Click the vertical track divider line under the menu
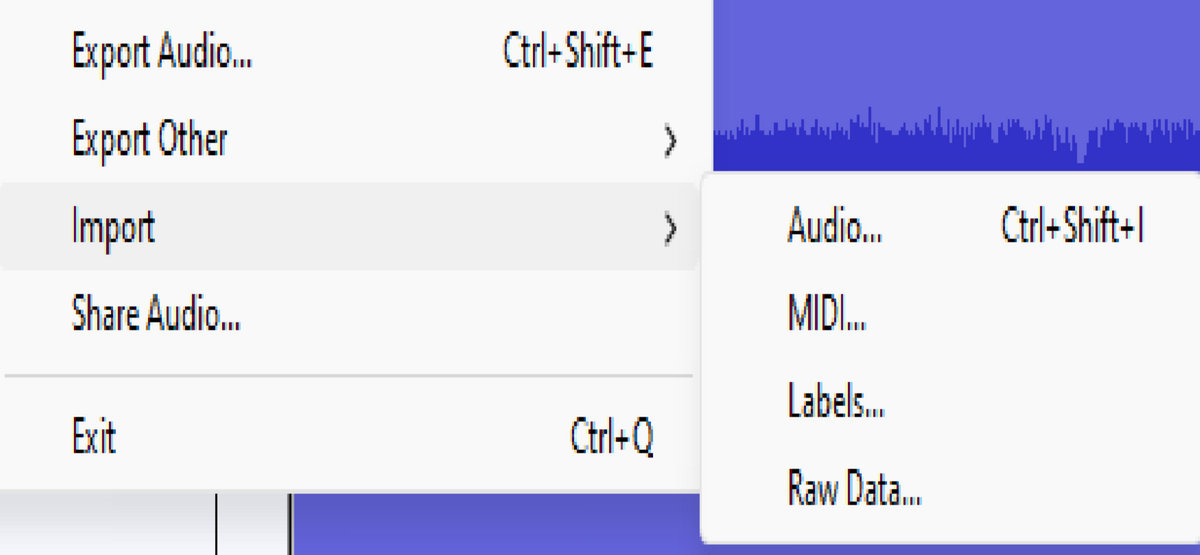Image resolution: width=1200 pixels, height=555 pixels. point(217,523)
